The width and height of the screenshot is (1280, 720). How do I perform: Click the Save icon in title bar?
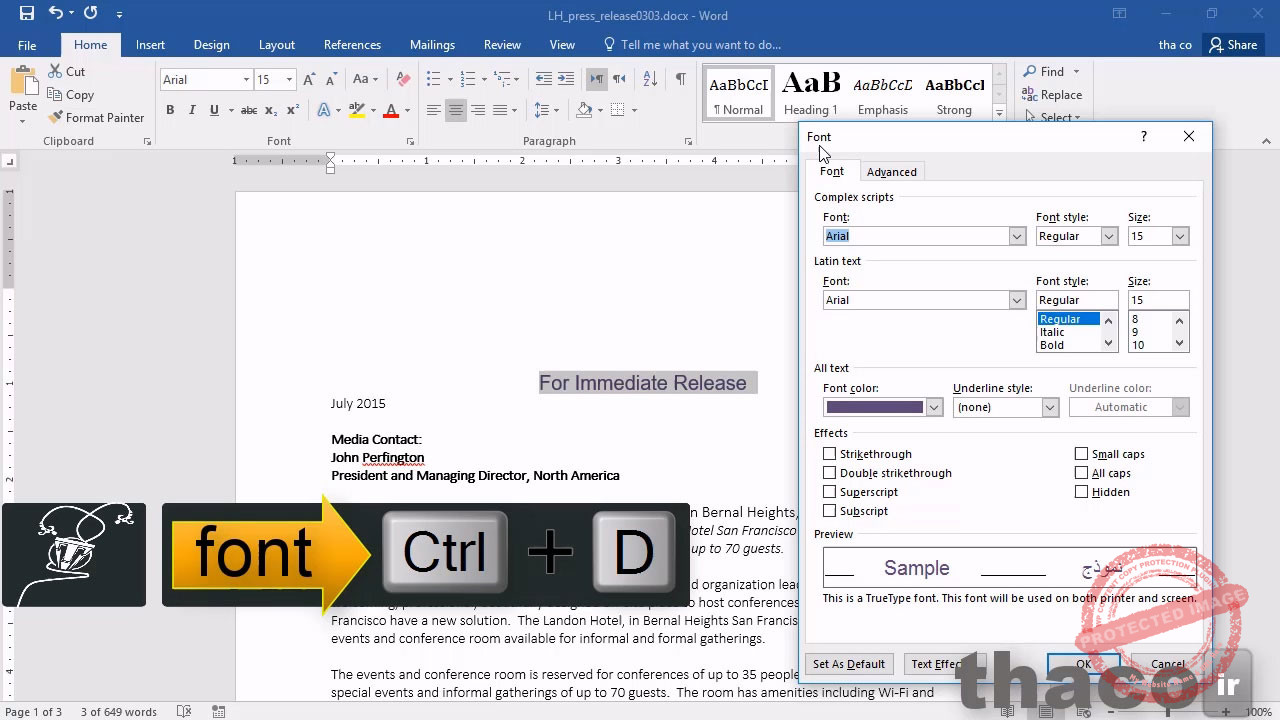27,14
